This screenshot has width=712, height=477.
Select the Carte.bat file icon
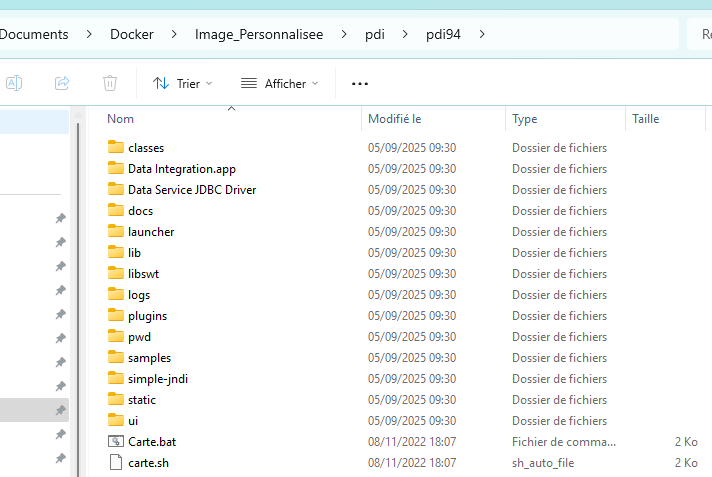[x=116, y=441]
